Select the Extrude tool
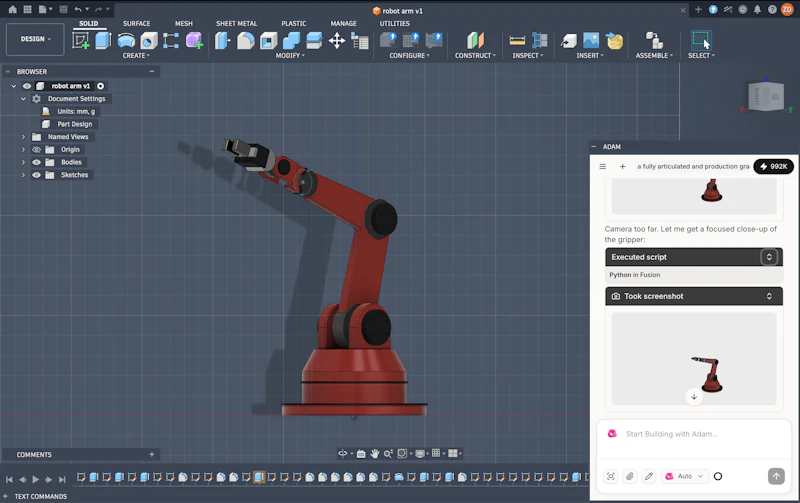Viewport: 800px width, 503px height. click(104, 40)
